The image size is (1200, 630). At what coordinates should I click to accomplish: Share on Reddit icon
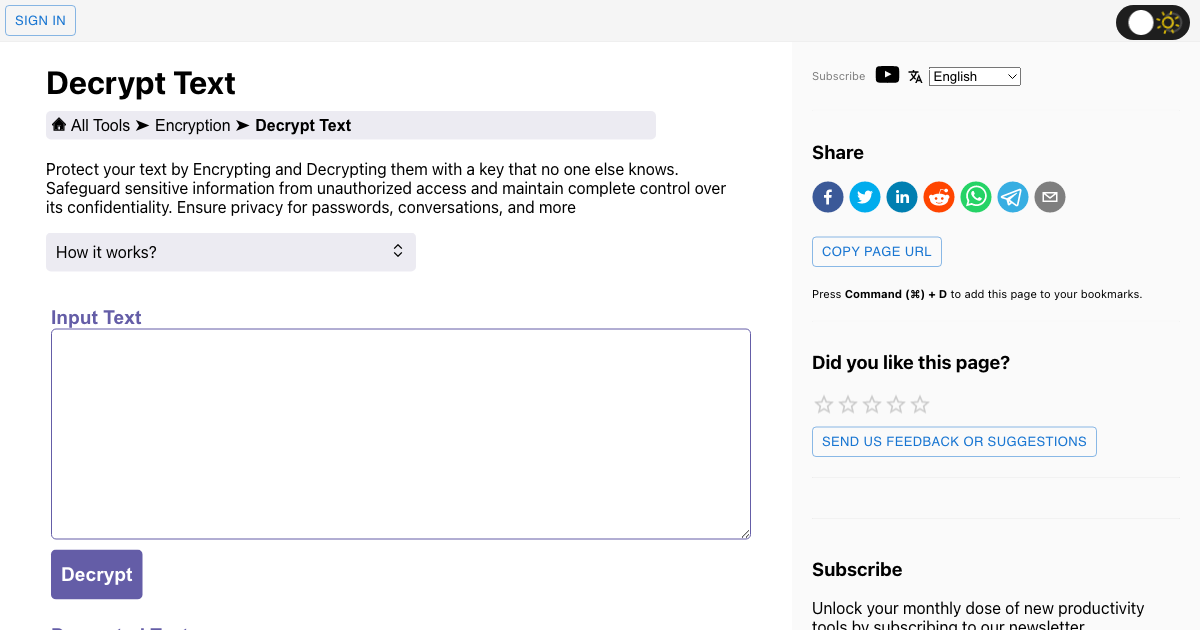(939, 197)
